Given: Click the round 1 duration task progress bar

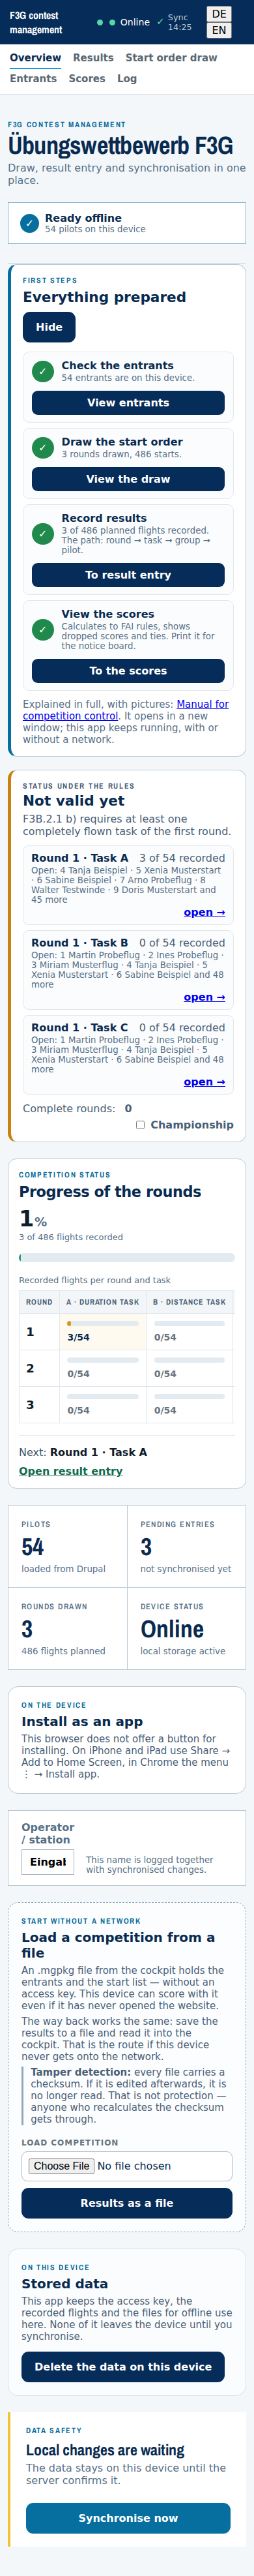Looking at the screenshot, I should pyautogui.click(x=103, y=1323).
